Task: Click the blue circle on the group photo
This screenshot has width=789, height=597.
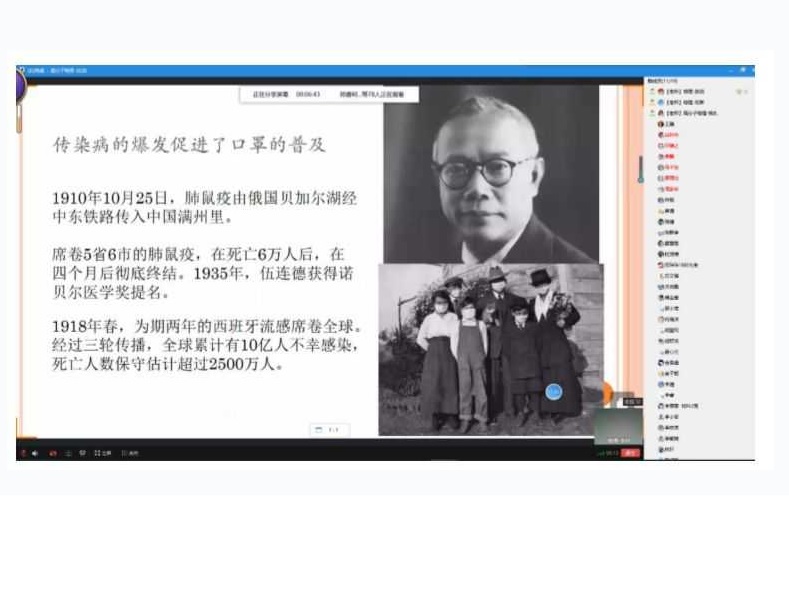Action: 554,391
